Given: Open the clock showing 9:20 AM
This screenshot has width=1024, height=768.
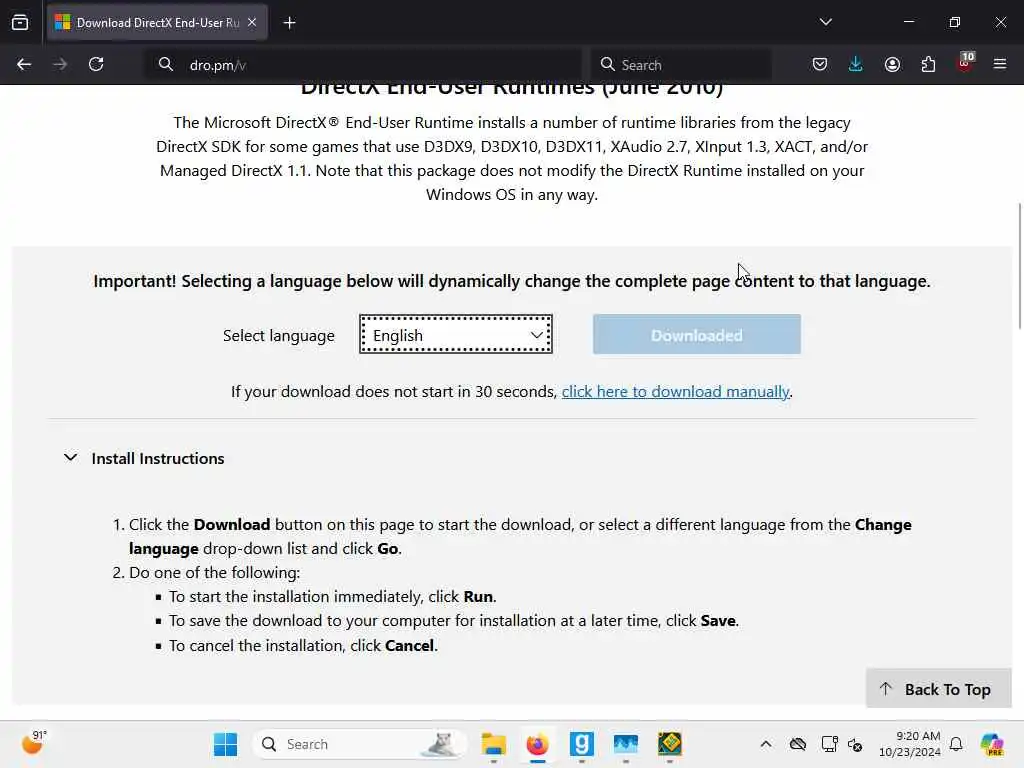Looking at the screenshot, I should tap(910, 744).
